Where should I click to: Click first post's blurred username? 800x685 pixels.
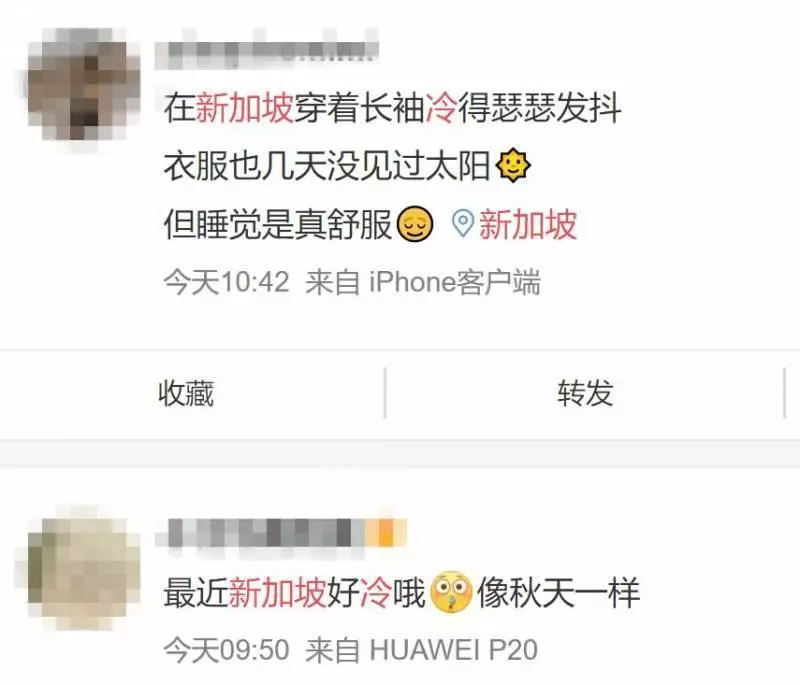tap(267, 51)
